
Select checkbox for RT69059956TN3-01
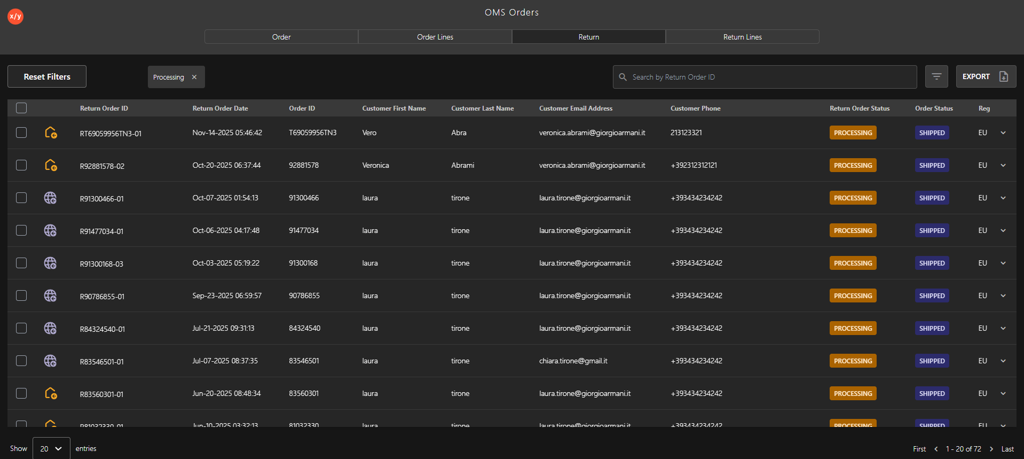coord(22,133)
